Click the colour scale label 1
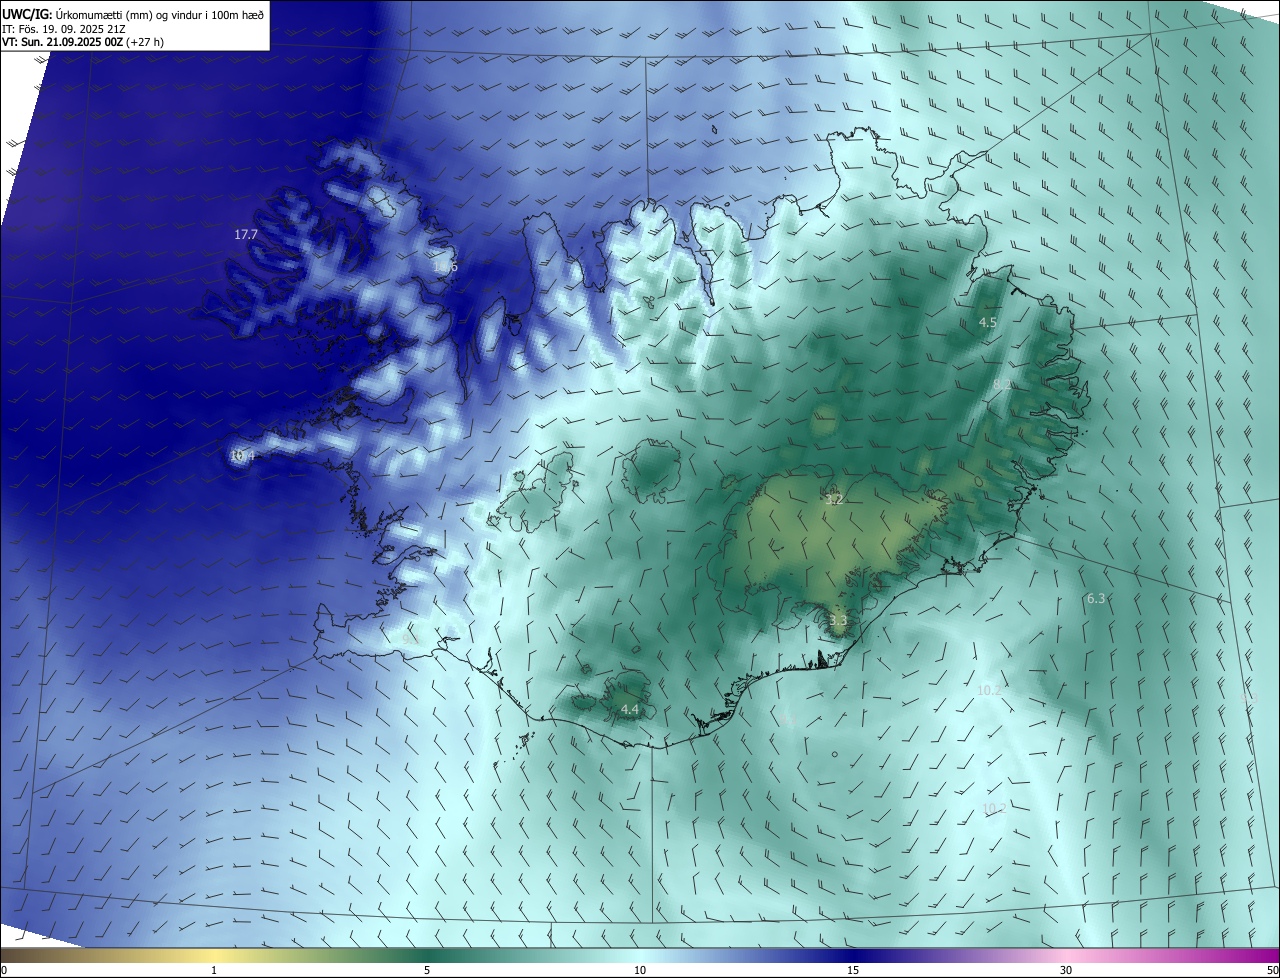The image size is (1280, 978). tap(214, 970)
